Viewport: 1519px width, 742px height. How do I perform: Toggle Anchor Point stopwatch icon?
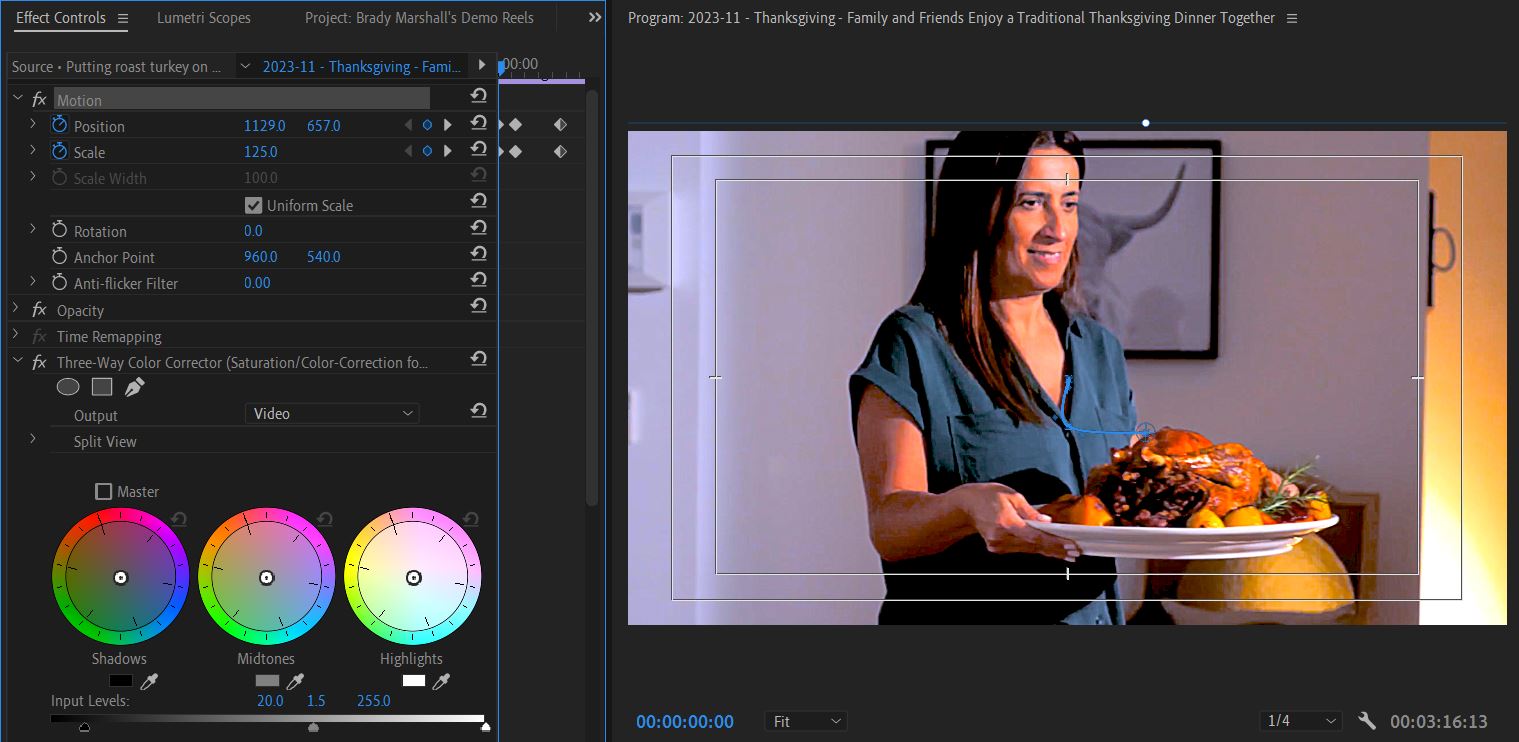pyautogui.click(x=59, y=256)
